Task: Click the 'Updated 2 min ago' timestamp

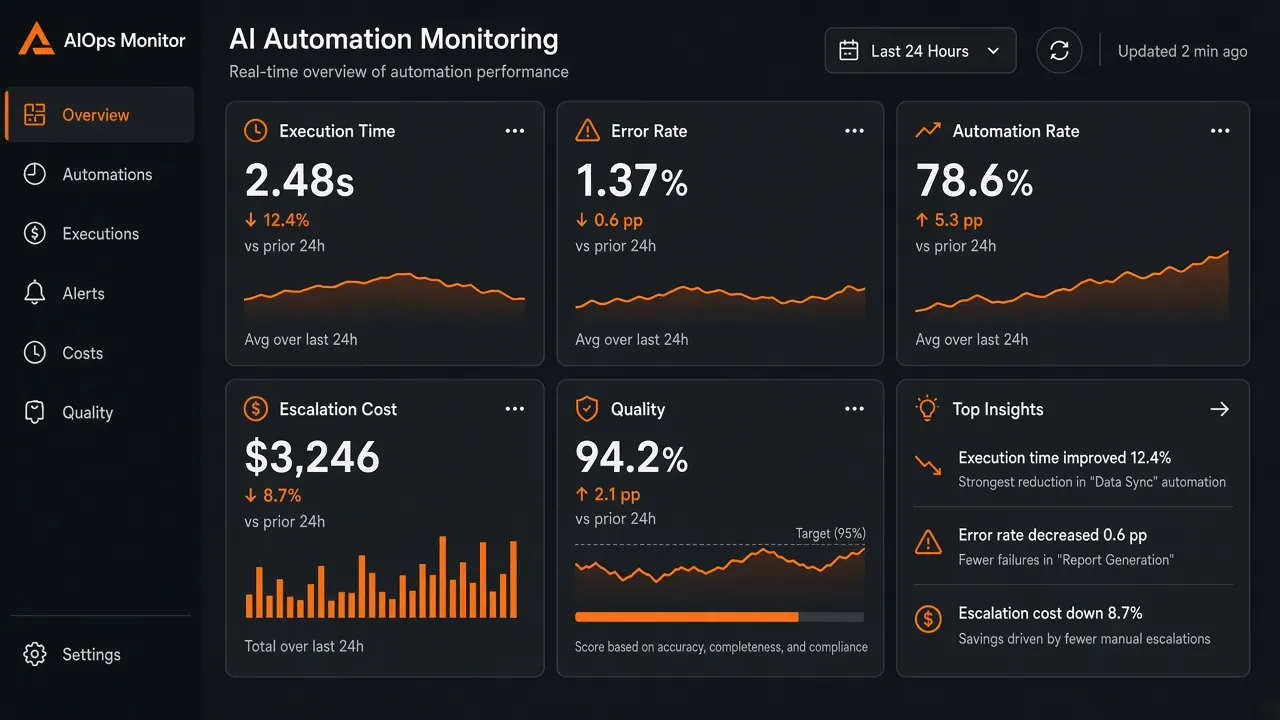Action: [x=1183, y=51]
